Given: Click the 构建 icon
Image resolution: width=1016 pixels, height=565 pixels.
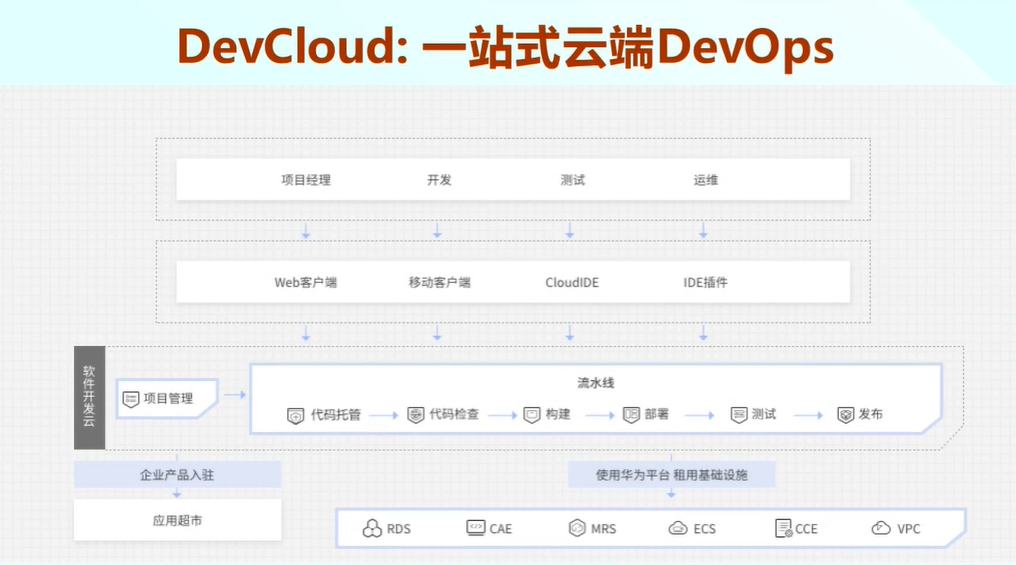Looking at the screenshot, I should tap(532, 415).
